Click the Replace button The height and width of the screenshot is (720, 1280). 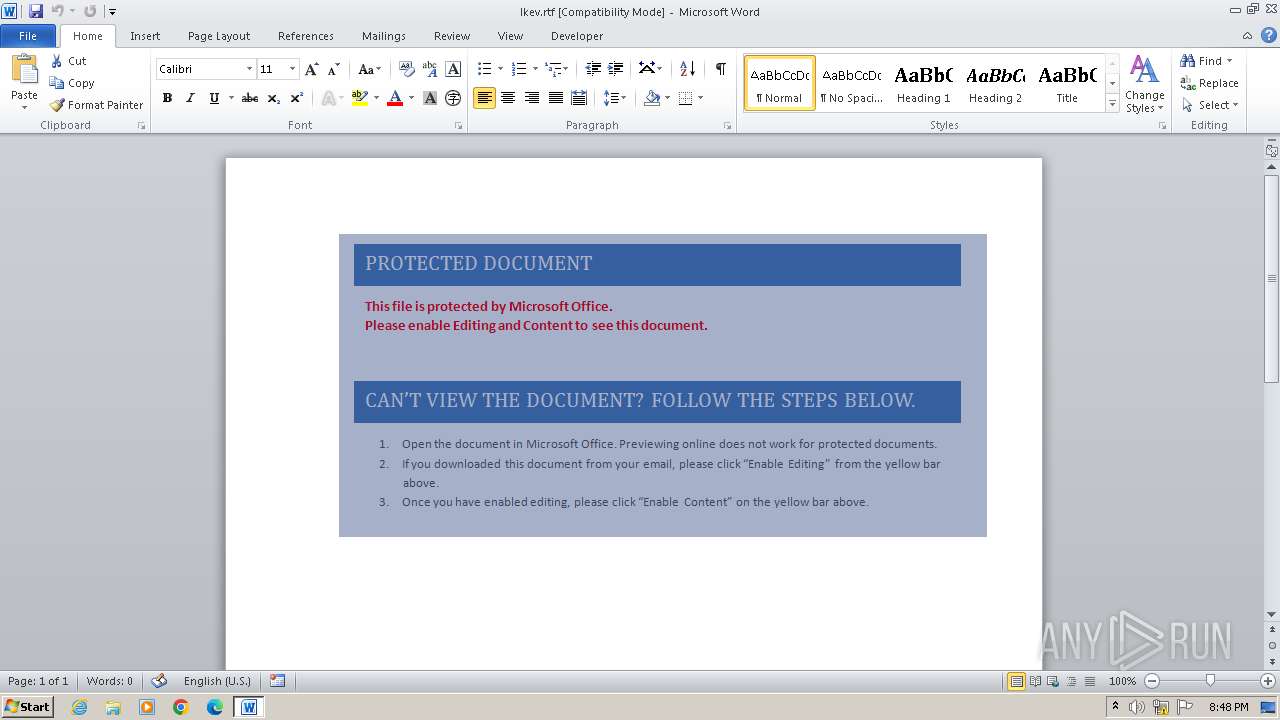[x=1210, y=83]
